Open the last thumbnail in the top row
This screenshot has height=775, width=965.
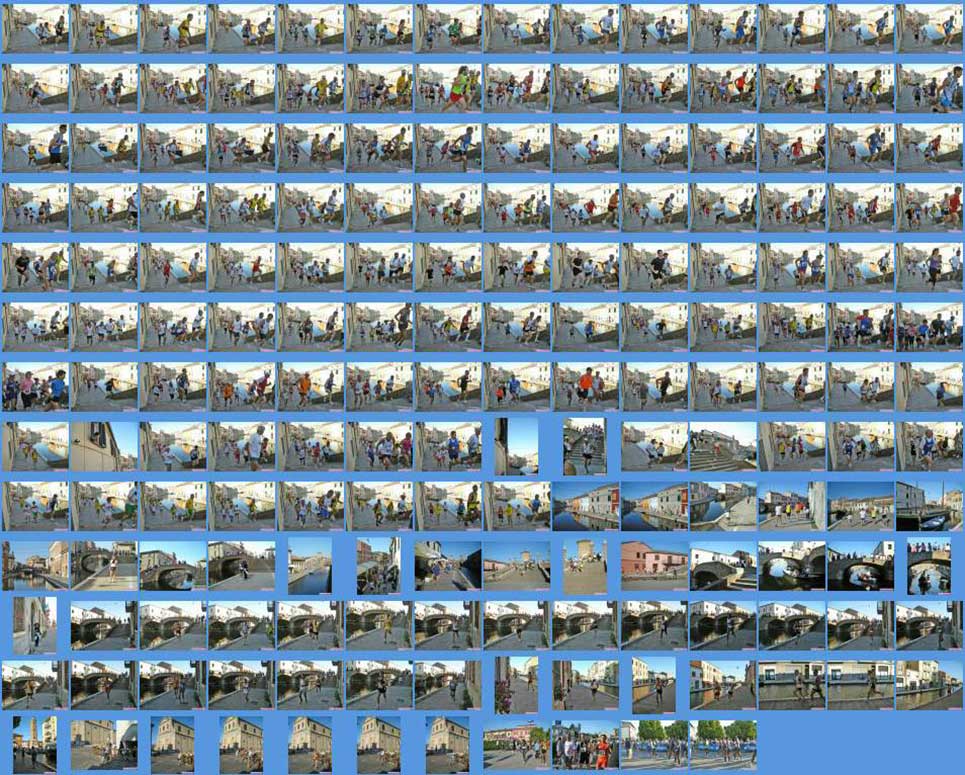point(931,28)
